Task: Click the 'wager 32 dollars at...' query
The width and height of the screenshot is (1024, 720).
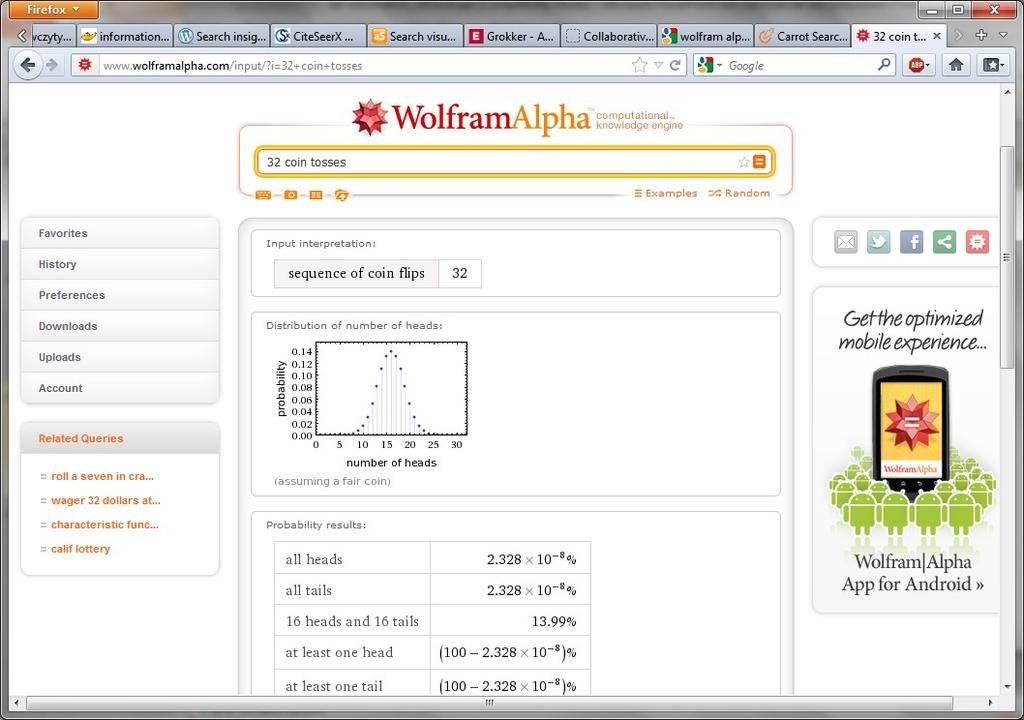Action: (106, 500)
